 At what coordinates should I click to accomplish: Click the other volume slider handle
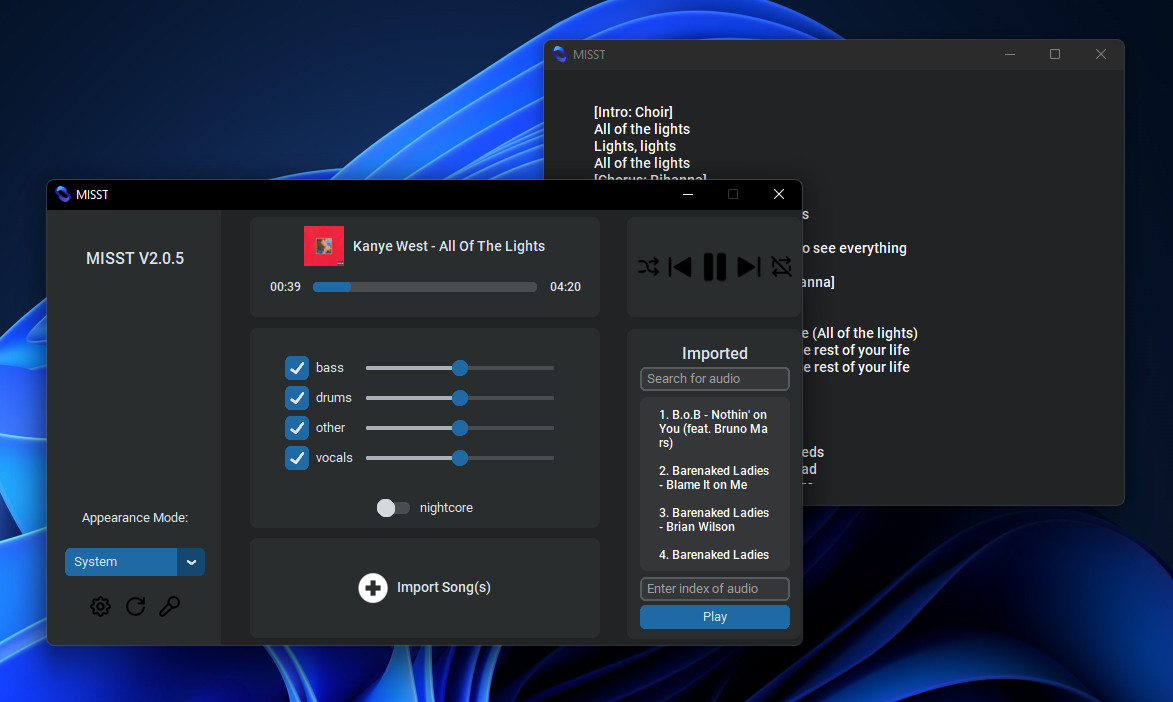pyautogui.click(x=460, y=427)
